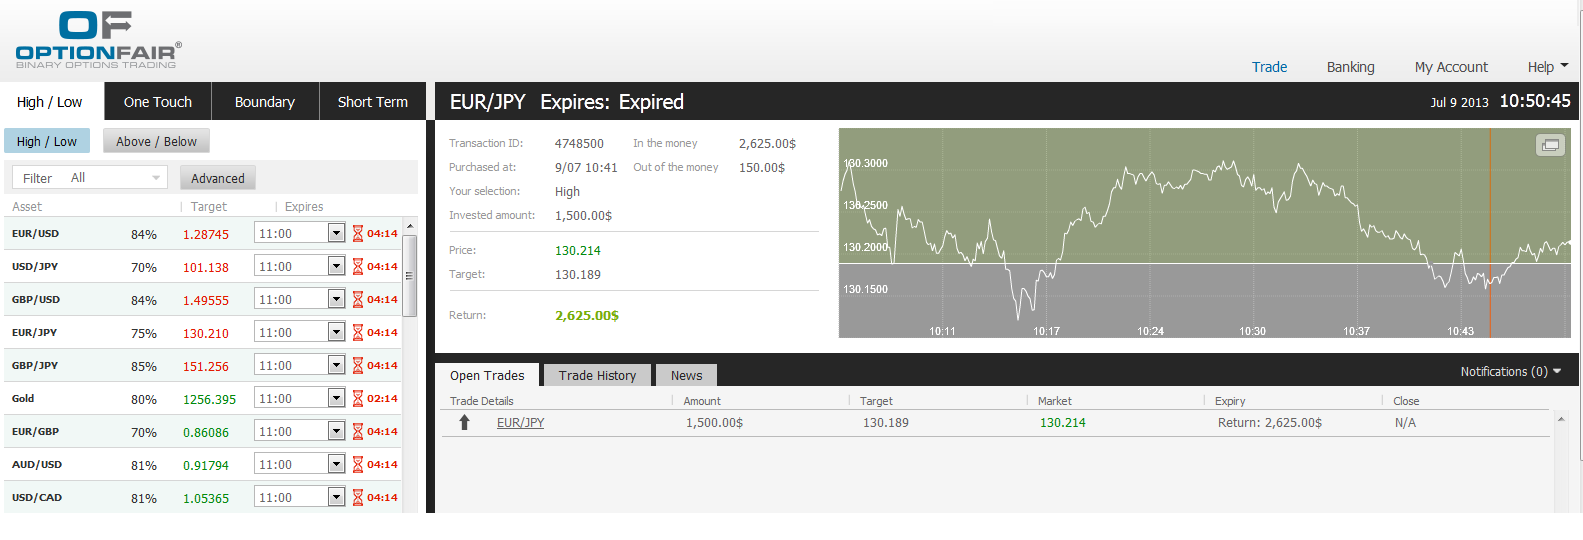This screenshot has height=540, width=1583.
Task: Open the USD/JPY expiry time dropdown
Action: [336, 267]
